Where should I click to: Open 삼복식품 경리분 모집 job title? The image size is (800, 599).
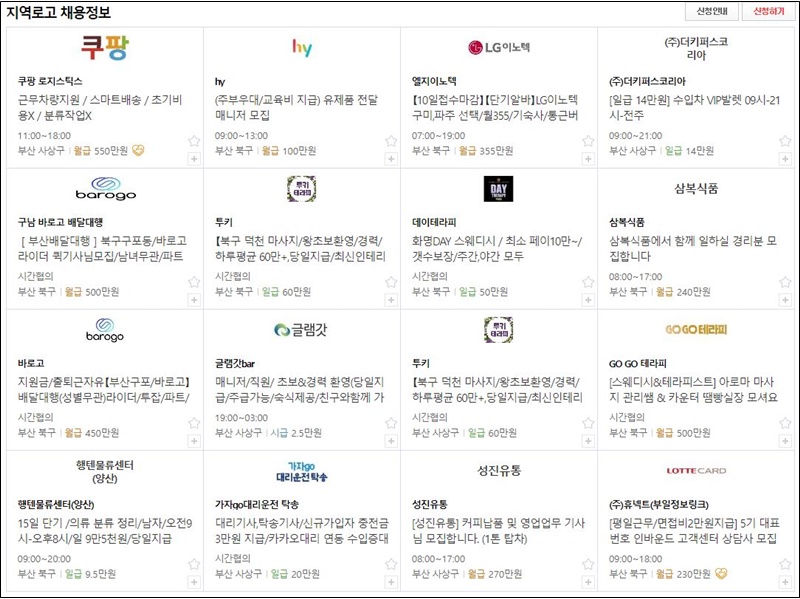tap(693, 248)
